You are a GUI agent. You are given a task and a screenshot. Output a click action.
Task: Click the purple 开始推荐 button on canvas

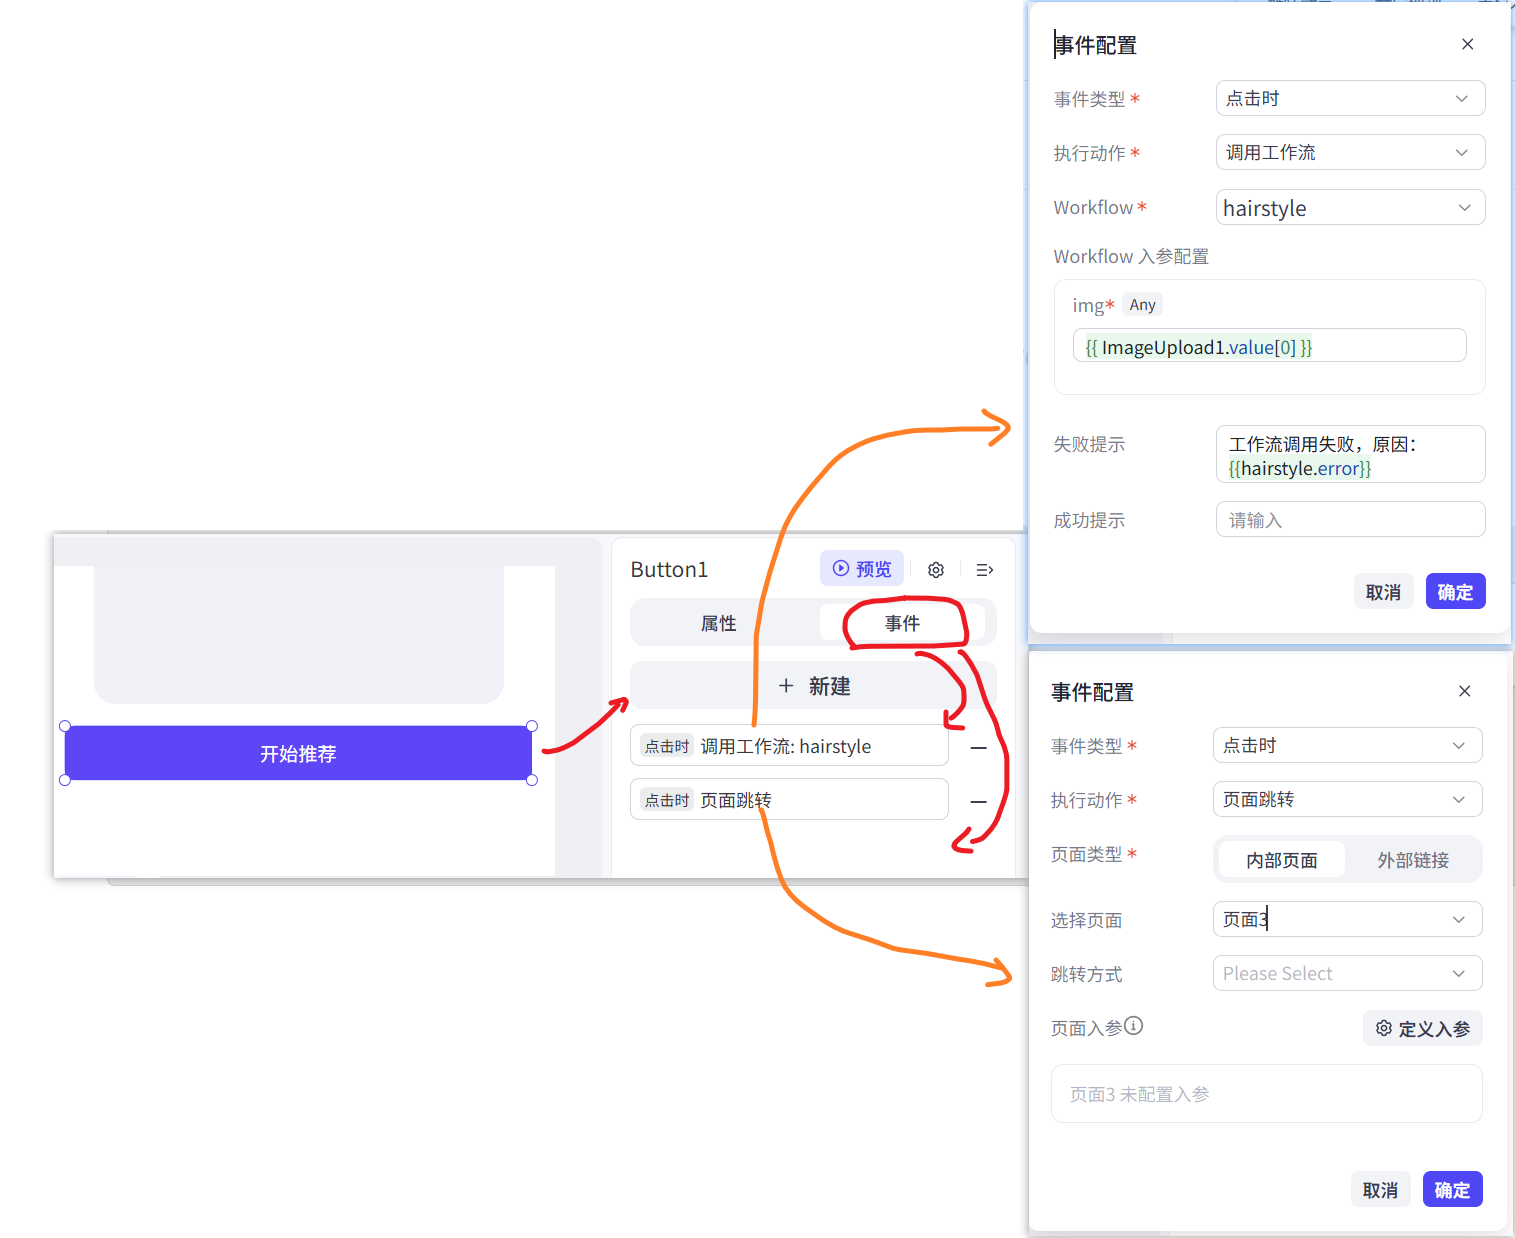pos(297,753)
